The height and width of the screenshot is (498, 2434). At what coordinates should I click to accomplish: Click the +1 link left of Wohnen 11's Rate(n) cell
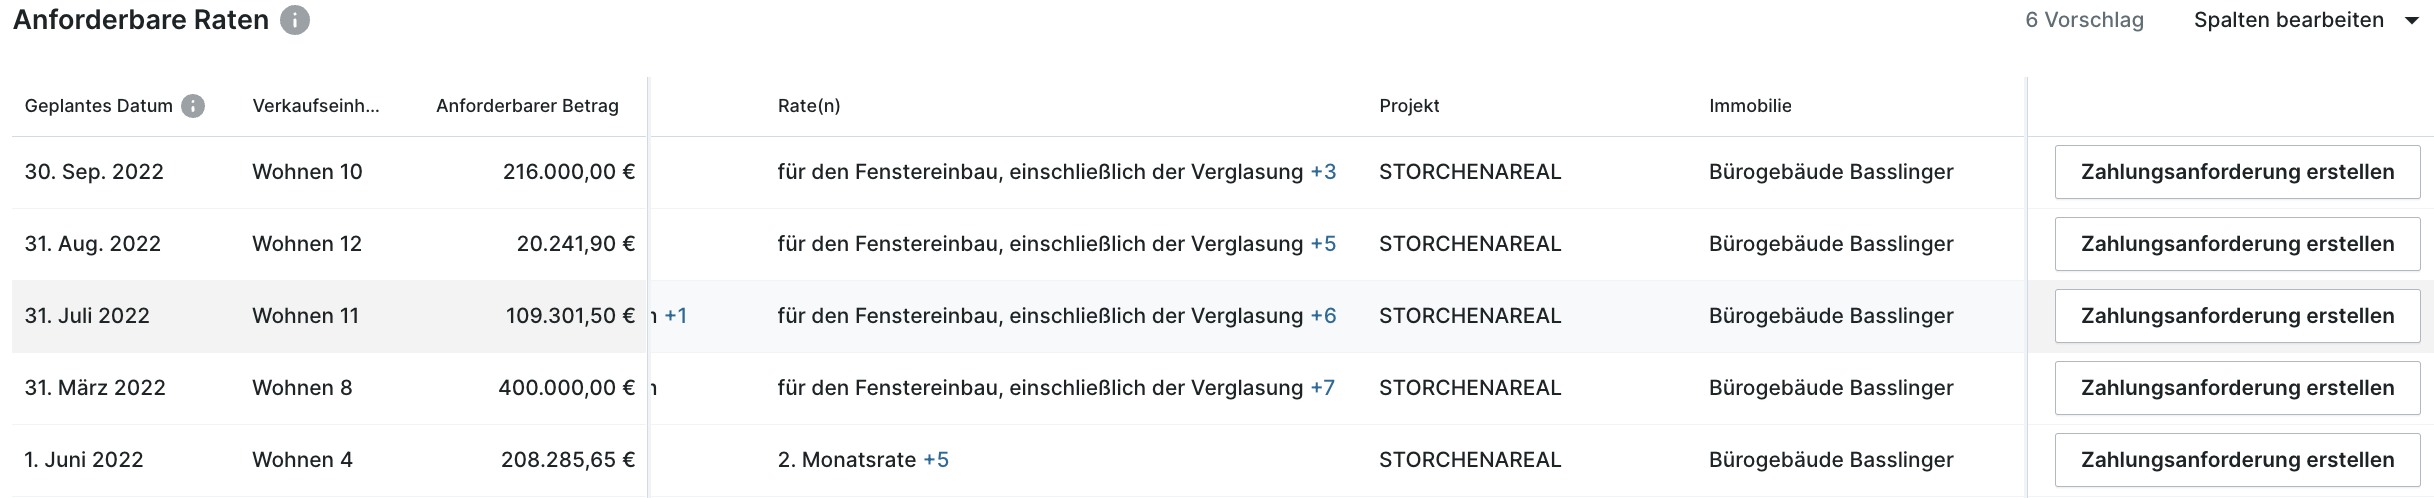tap(676, 316)
